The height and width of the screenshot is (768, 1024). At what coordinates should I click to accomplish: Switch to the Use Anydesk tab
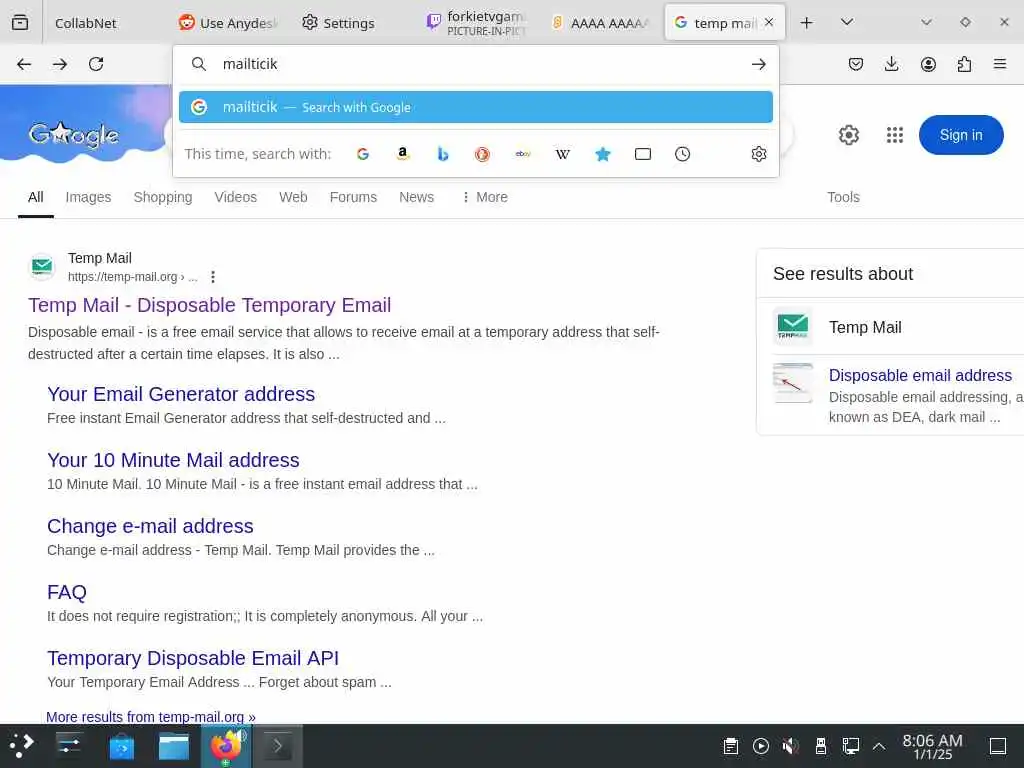tap(229, 23)
